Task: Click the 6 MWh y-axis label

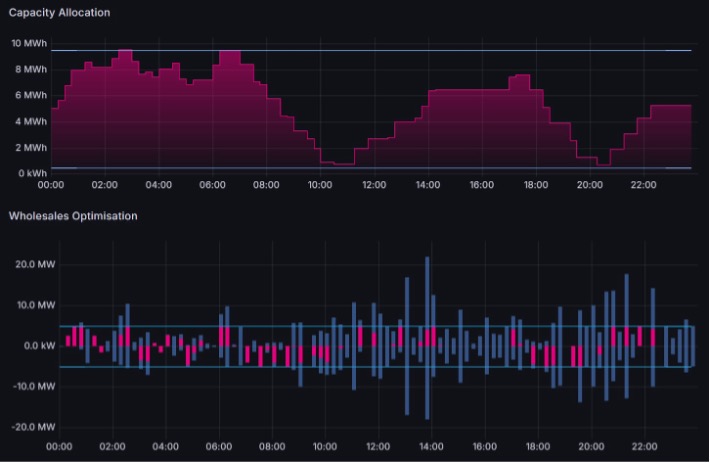Action: coord(29,95)
